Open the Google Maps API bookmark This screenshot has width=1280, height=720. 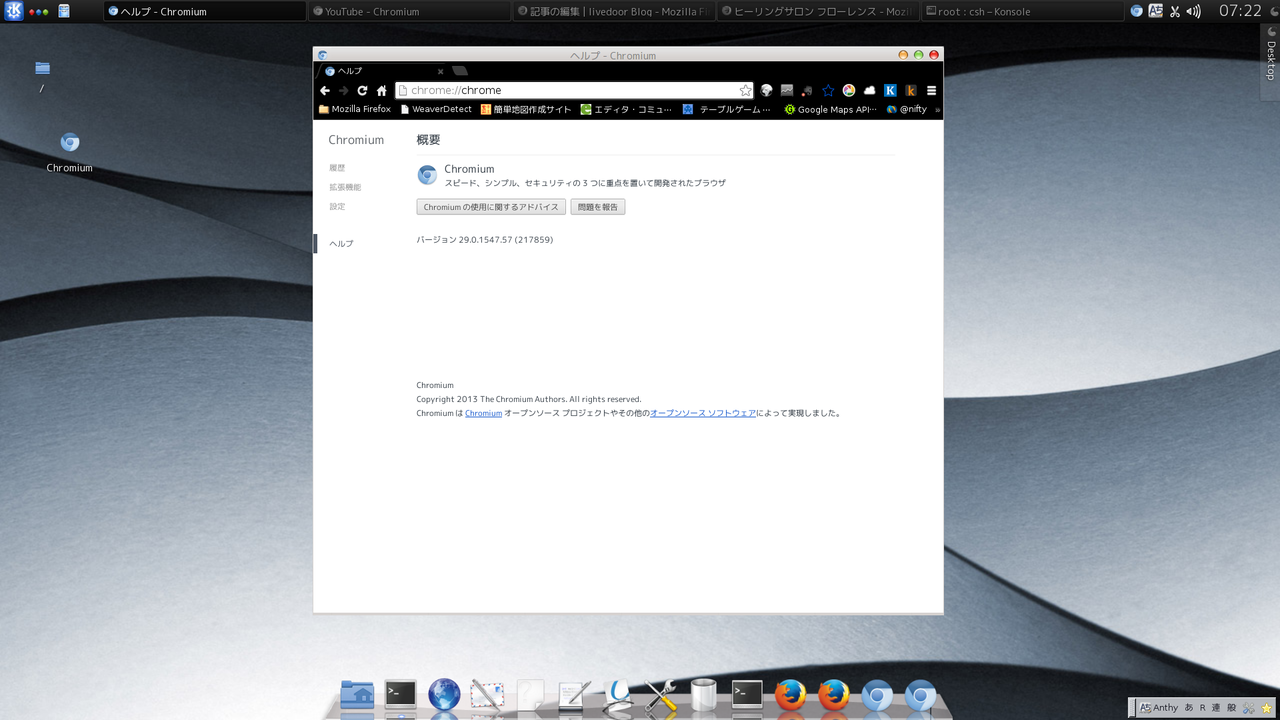830,109
